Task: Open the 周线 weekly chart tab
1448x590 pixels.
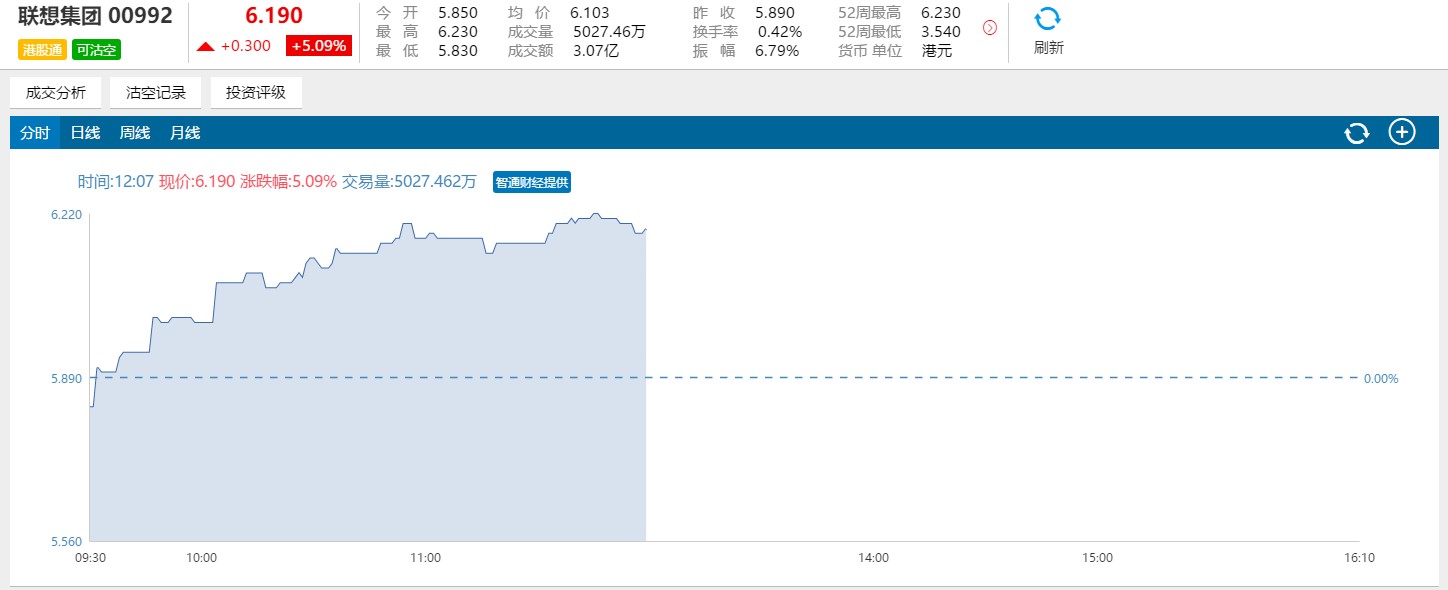Action: pyautogui.click(x=135, y=133)
